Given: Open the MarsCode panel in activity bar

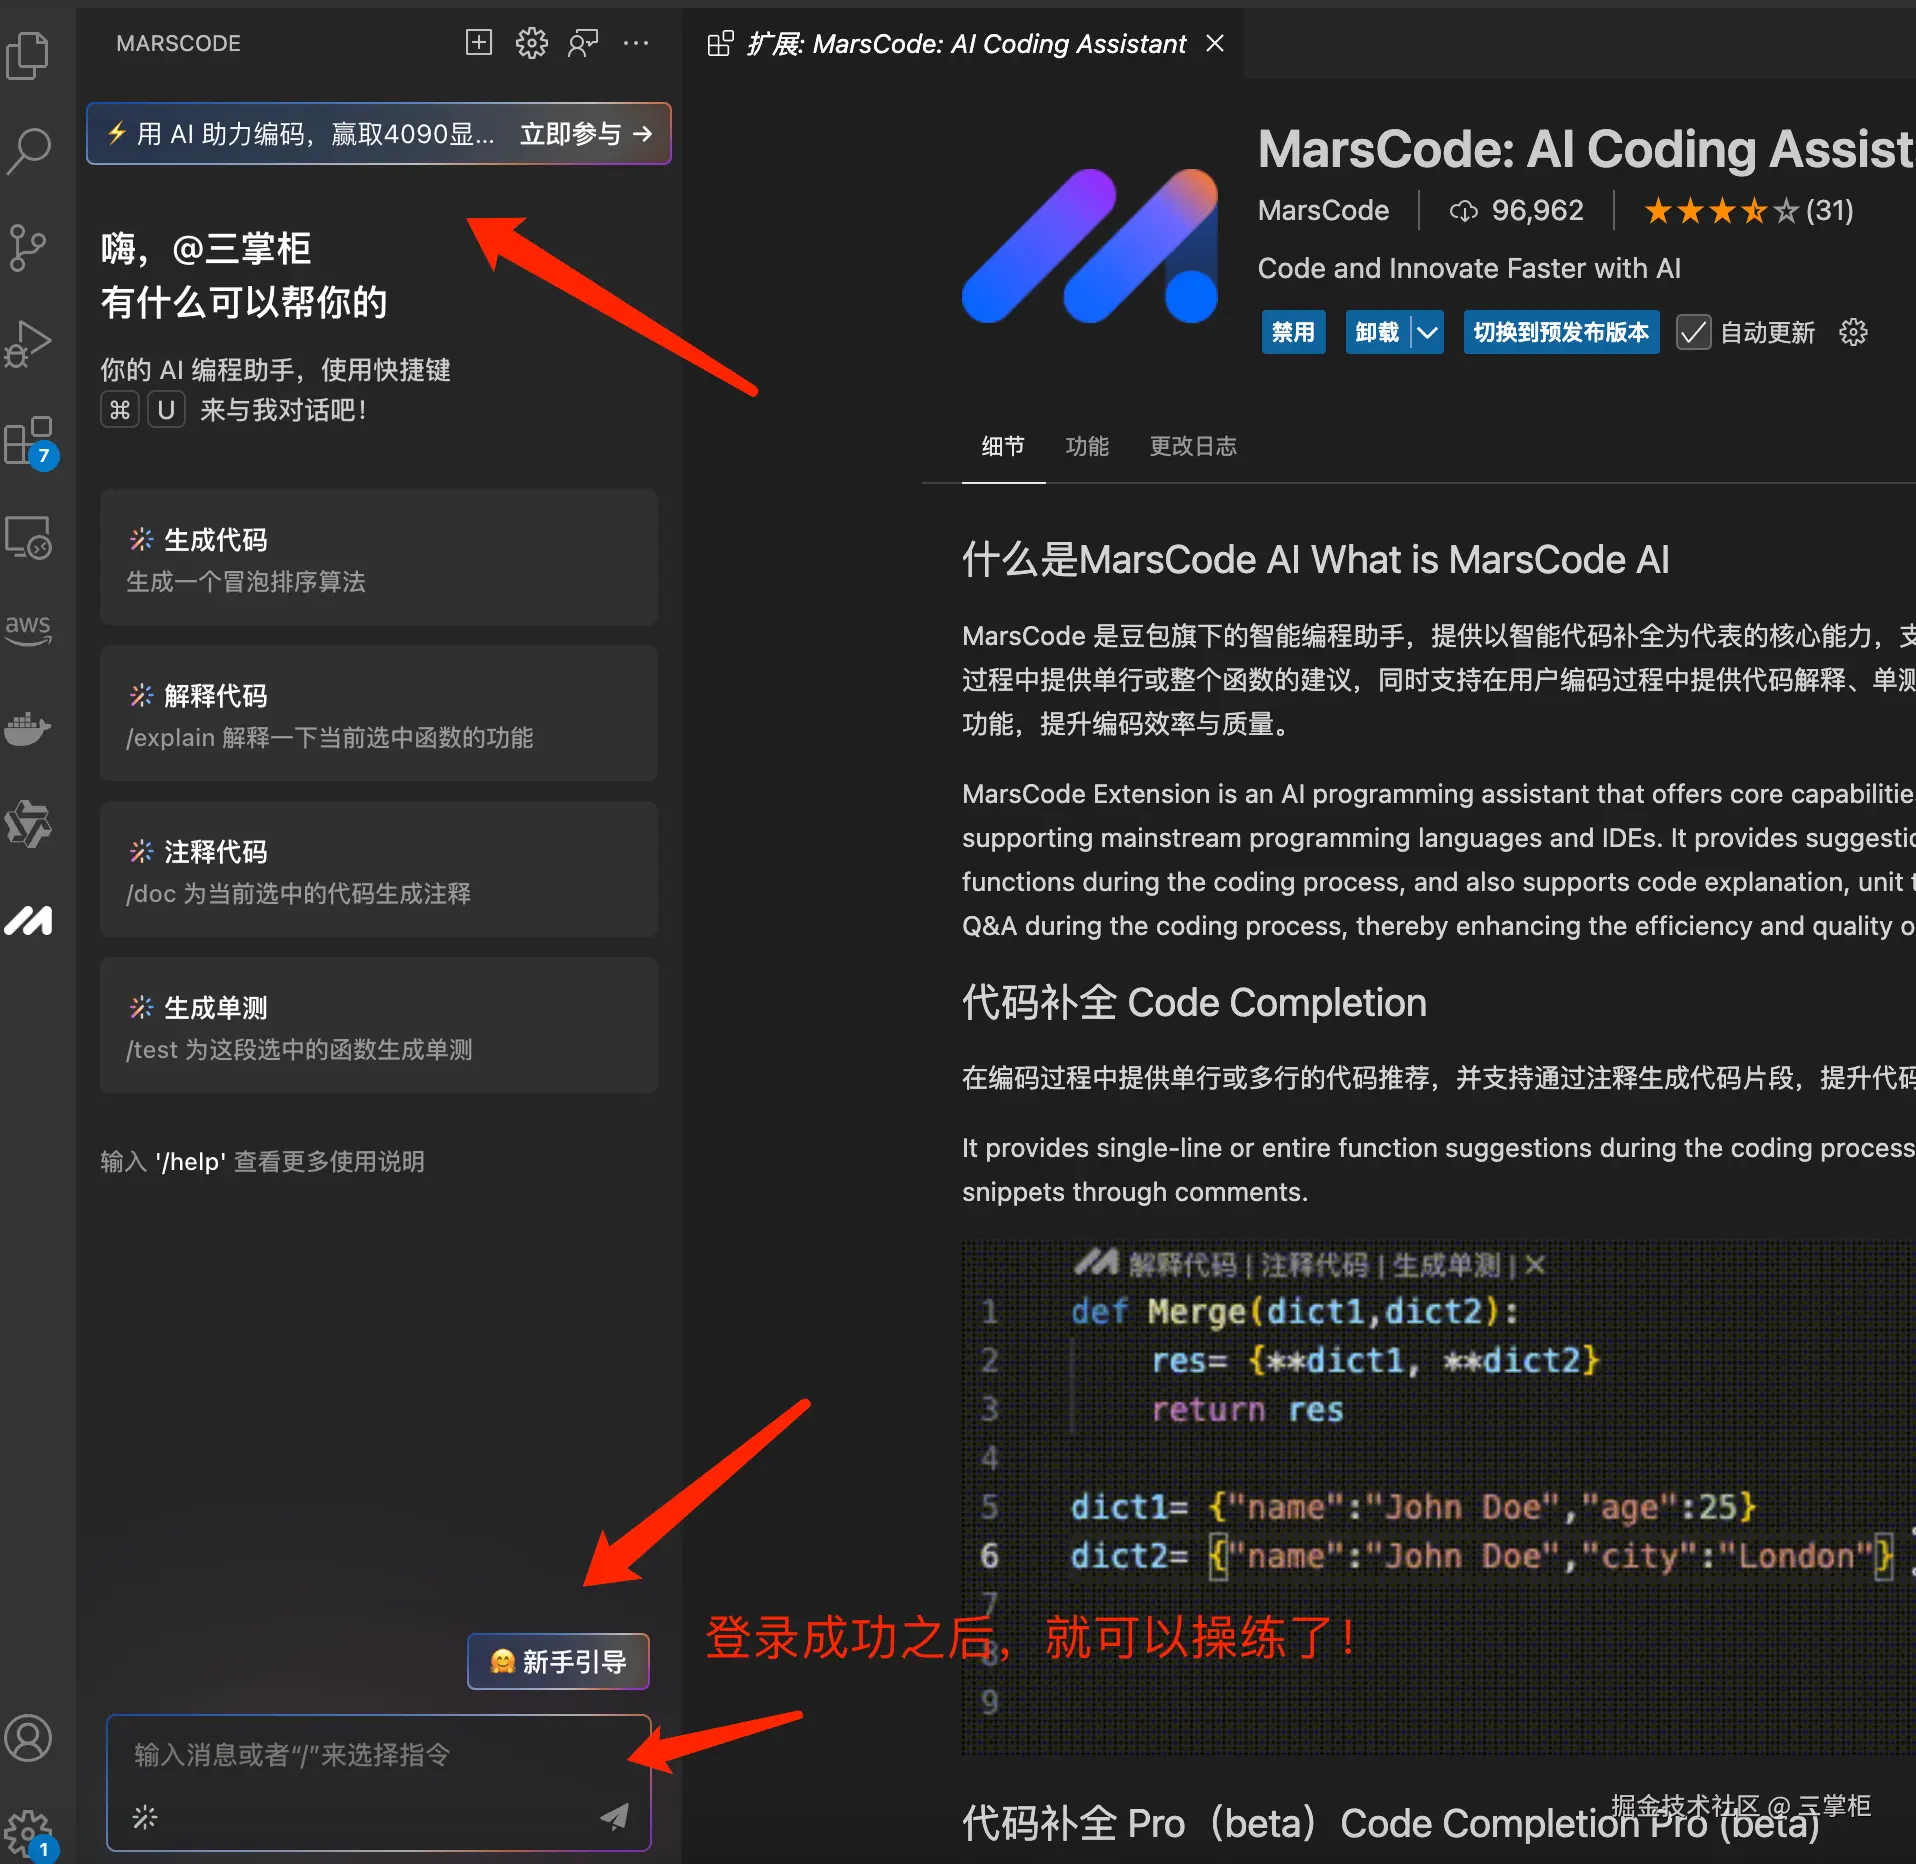Looking at the screenshot, I should pos(28,921).
